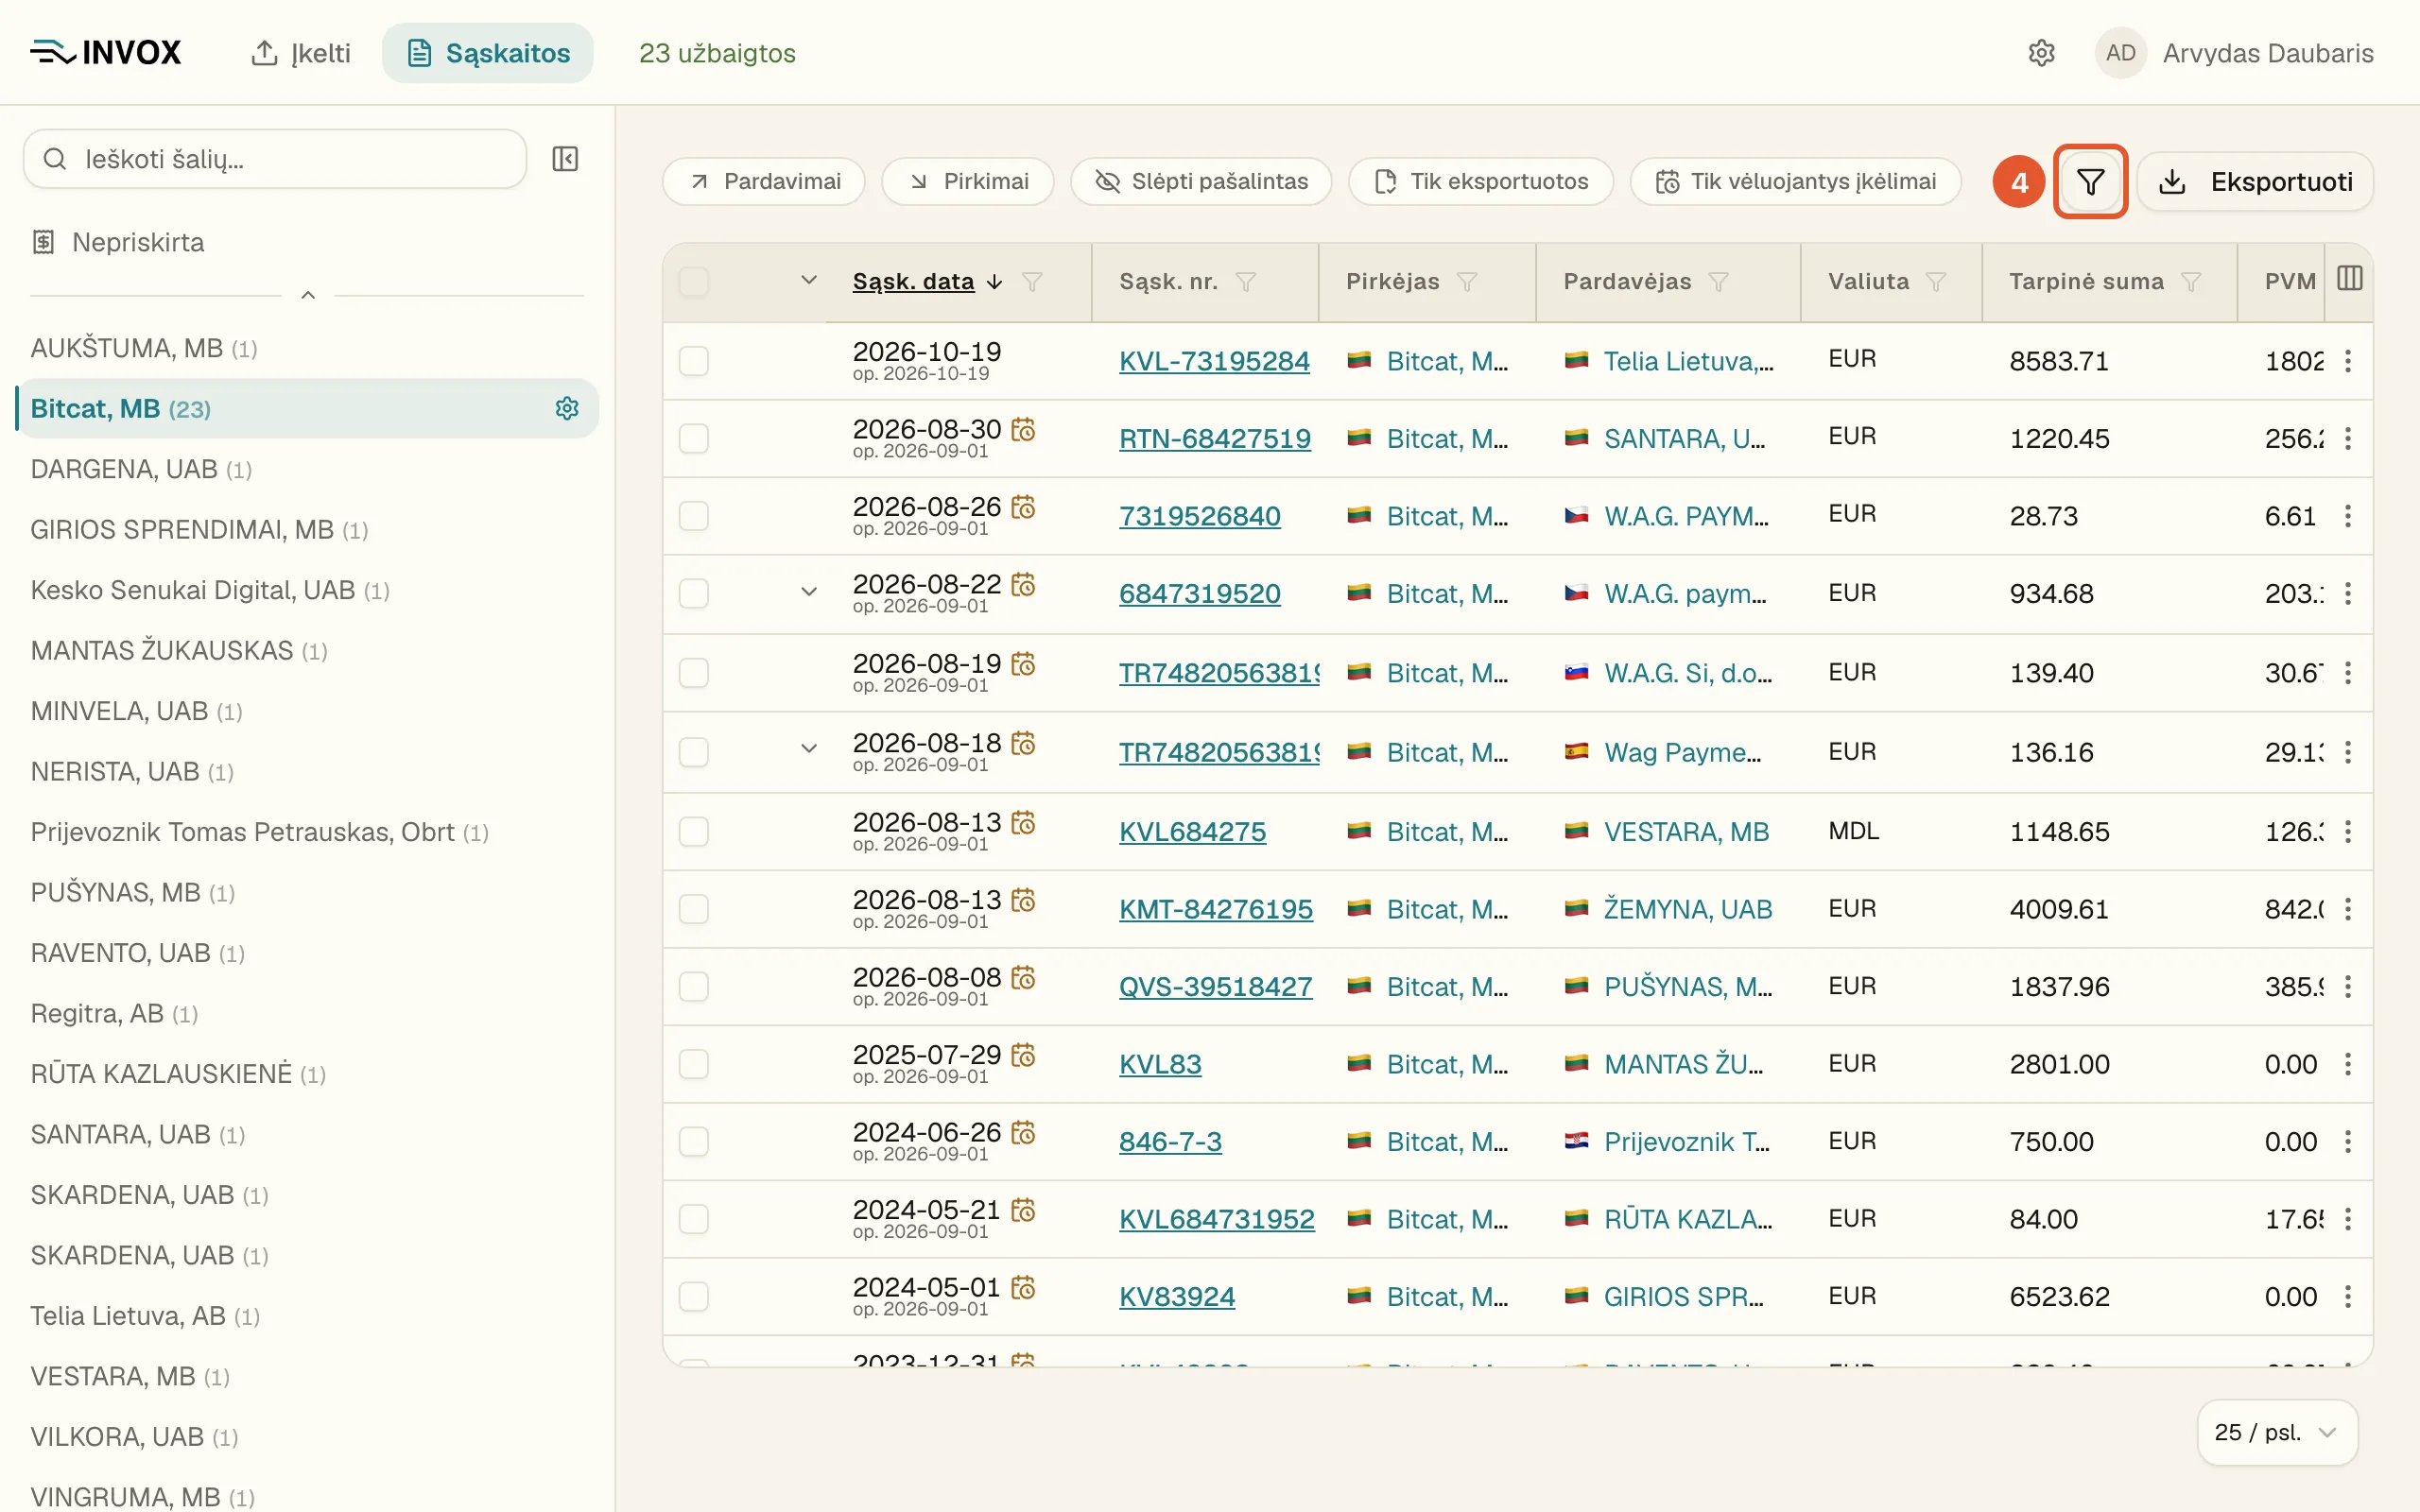The width and height of the screenshot is (2420, 1512).
Task: Select Kesko Senukai Digital, UAB company
Action: [210, 590]
